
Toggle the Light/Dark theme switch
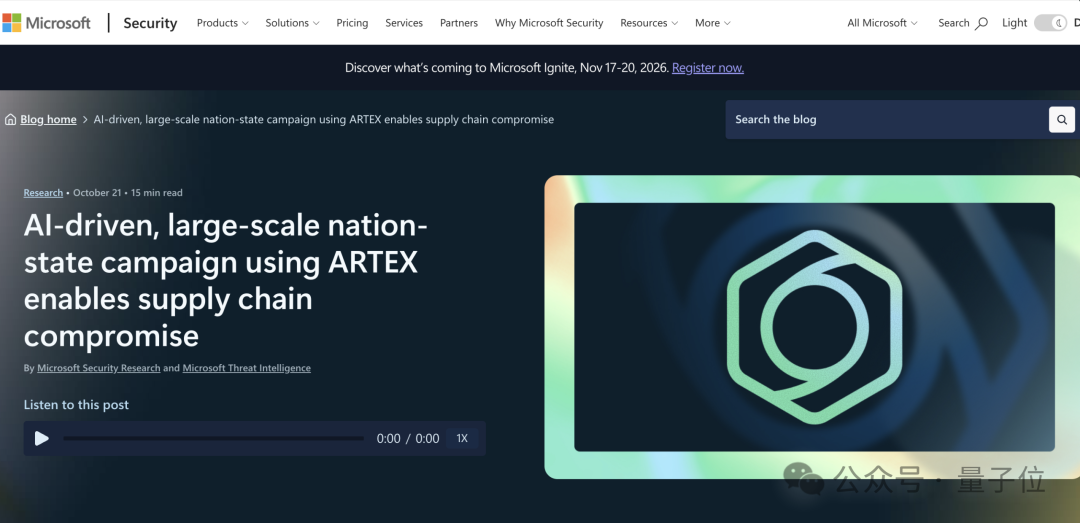pos(1051,23)
